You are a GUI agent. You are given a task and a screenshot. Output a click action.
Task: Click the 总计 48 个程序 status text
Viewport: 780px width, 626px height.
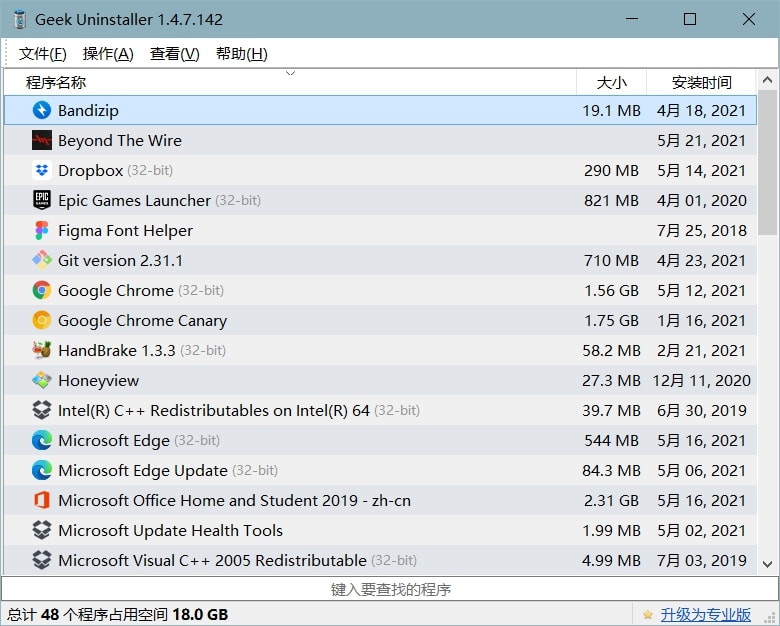pyautogui.click(x=117, y=615)
